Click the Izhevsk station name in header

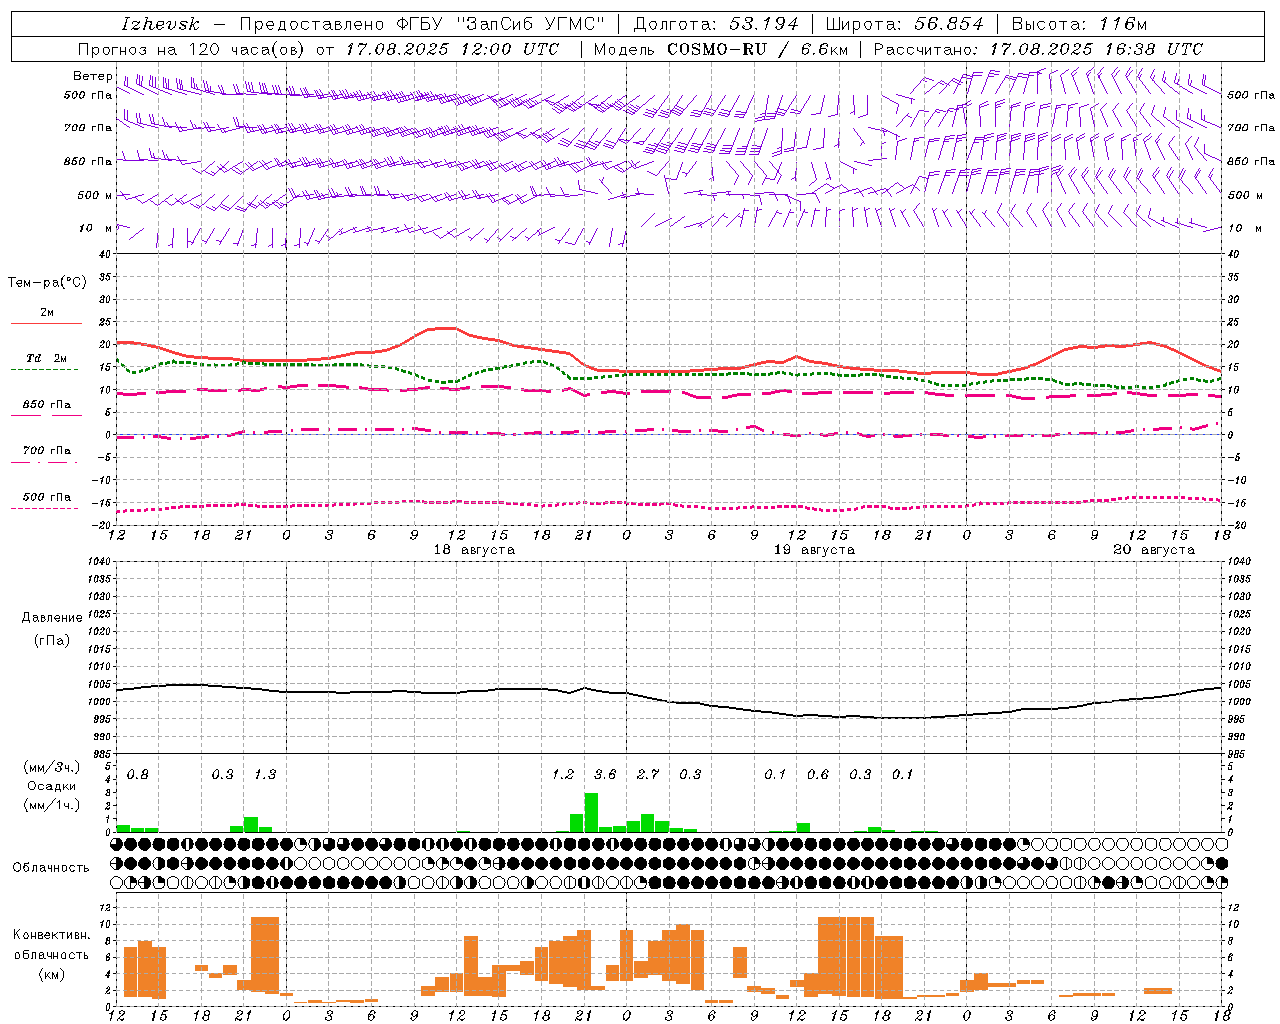click(160, 24)
